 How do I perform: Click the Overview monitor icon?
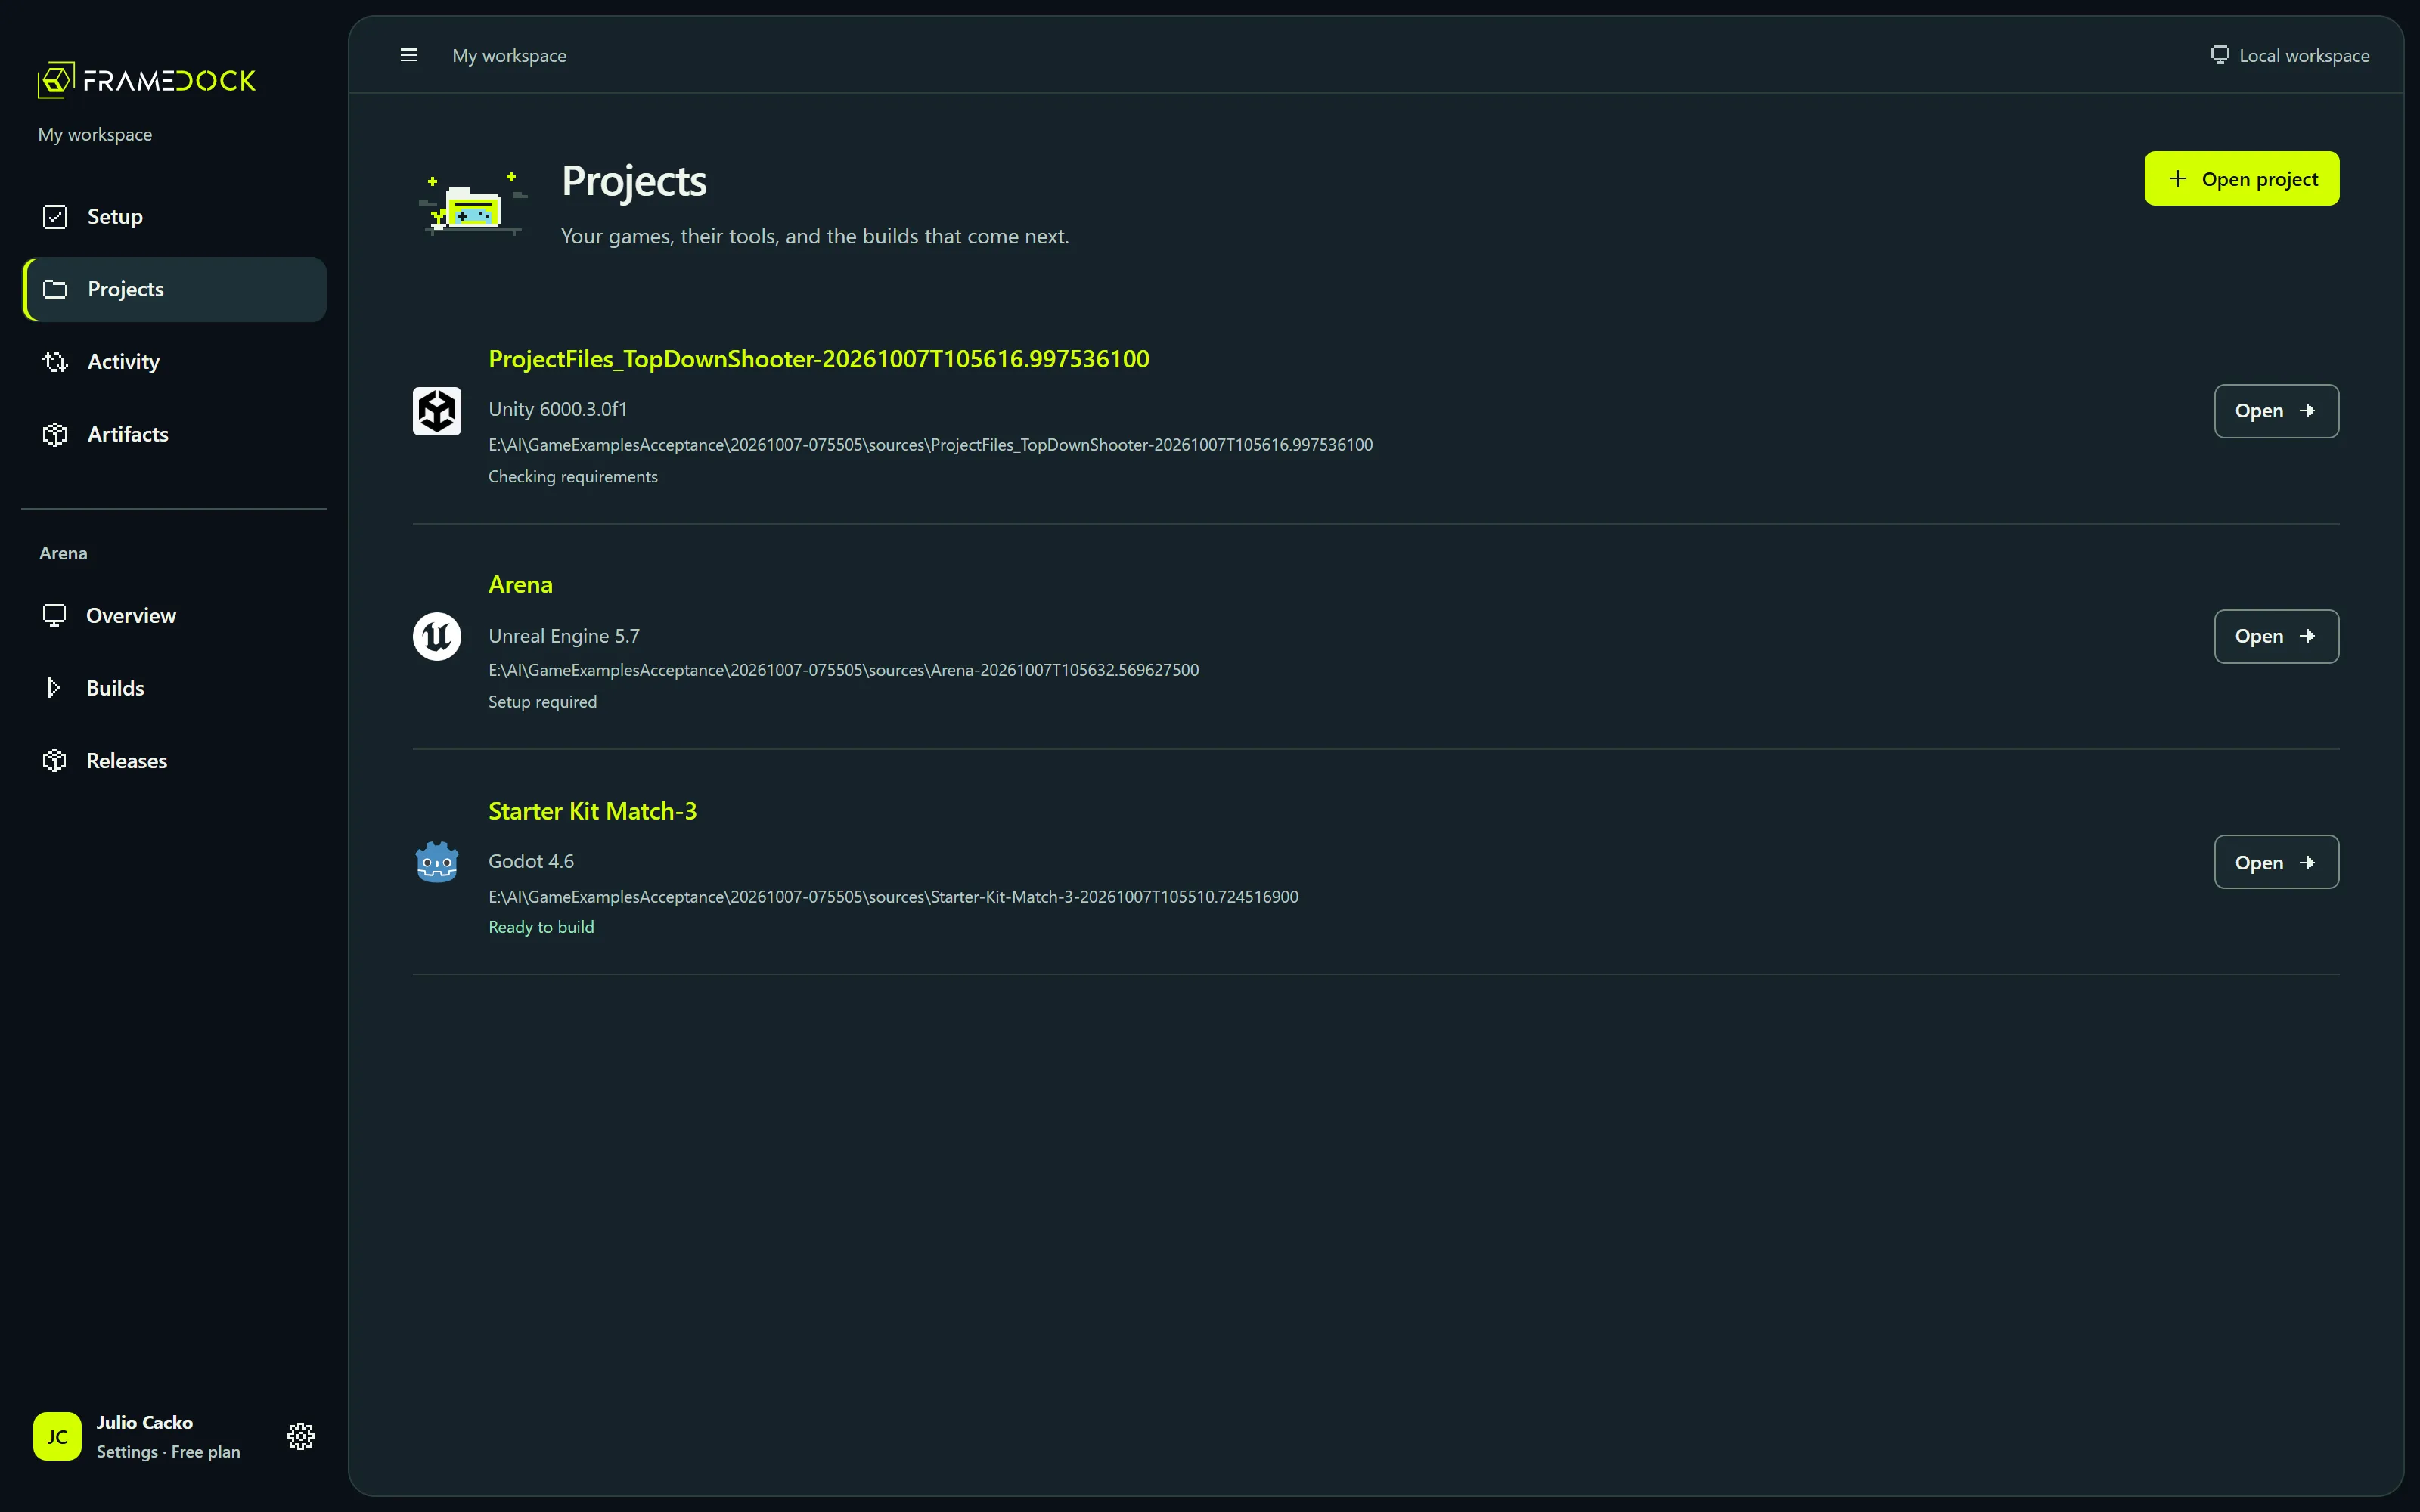[x=55, y=615]
